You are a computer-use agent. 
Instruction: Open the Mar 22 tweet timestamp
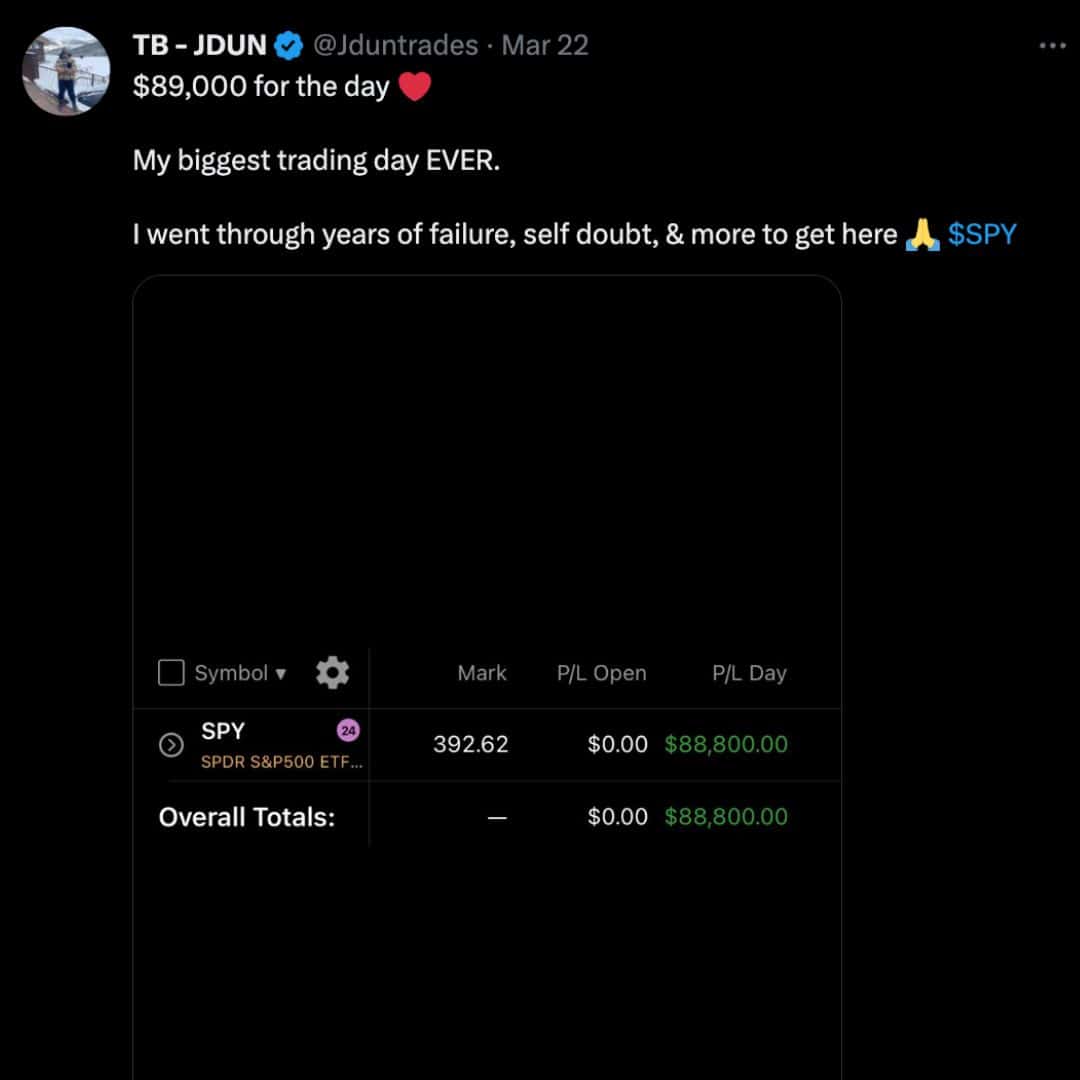(x=545, y=45)
